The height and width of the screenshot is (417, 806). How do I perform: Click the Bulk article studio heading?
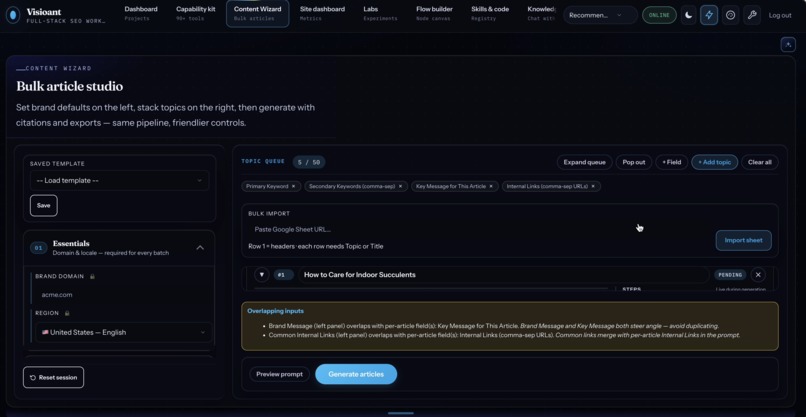[x=69, y=86]
